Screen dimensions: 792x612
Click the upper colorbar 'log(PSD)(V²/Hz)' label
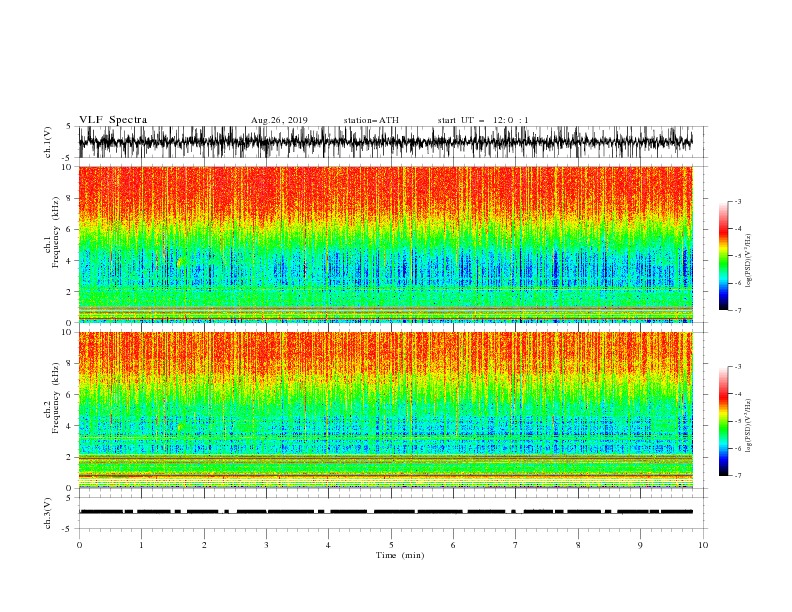click(x=748, y=261)
